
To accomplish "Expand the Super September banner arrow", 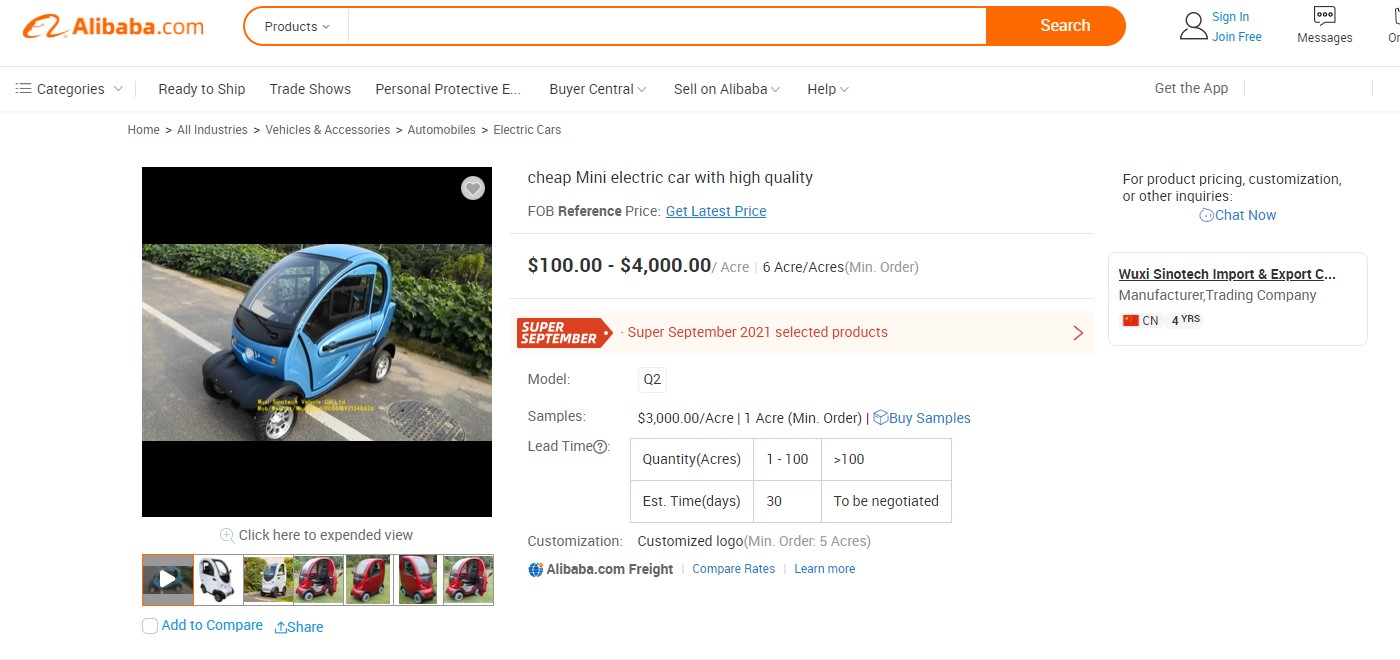I will 1078,333.
